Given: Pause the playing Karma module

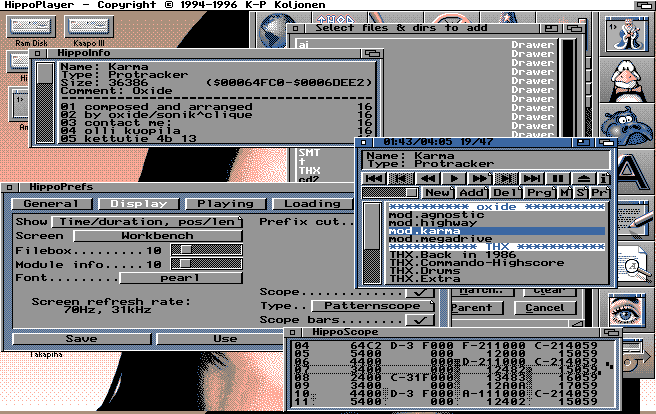Looking at the screenshot, I should pos(557,178).
